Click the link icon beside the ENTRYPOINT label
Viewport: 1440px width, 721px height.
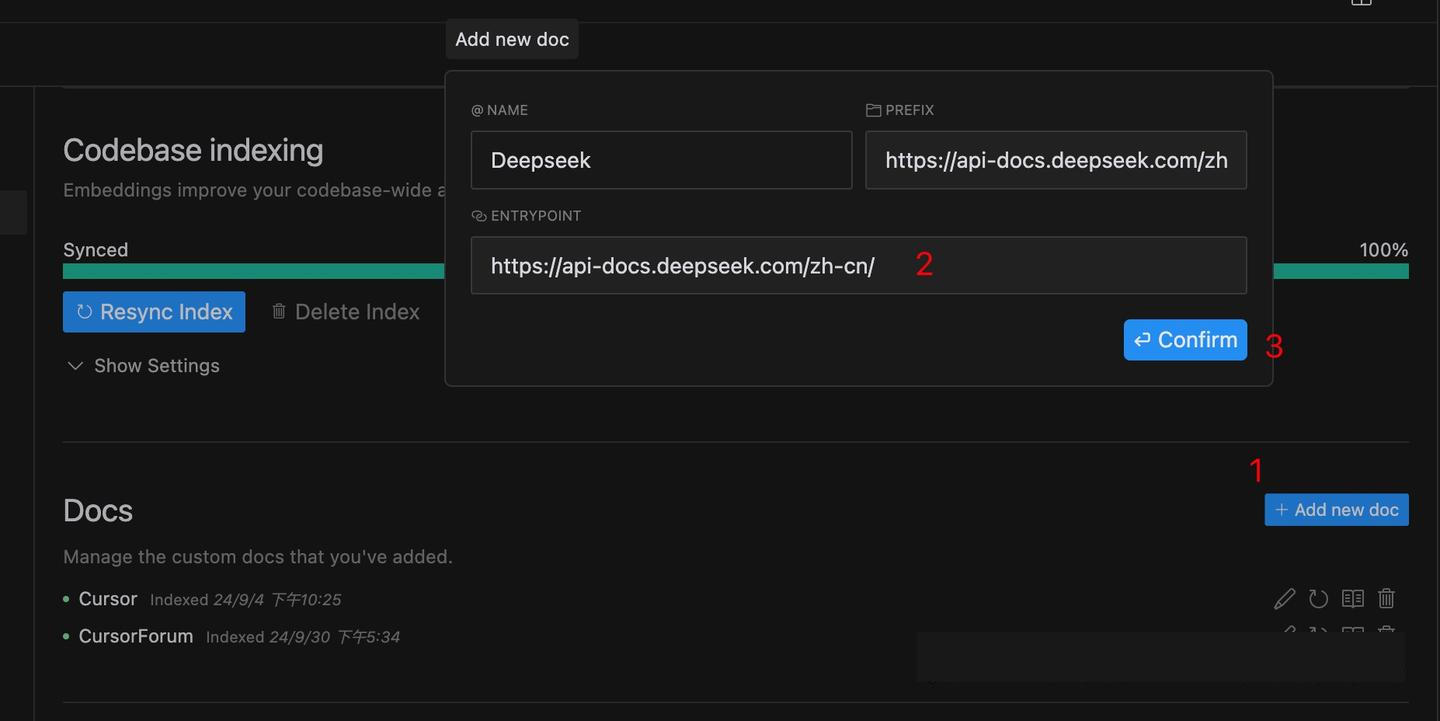click(x=478, y=216)
